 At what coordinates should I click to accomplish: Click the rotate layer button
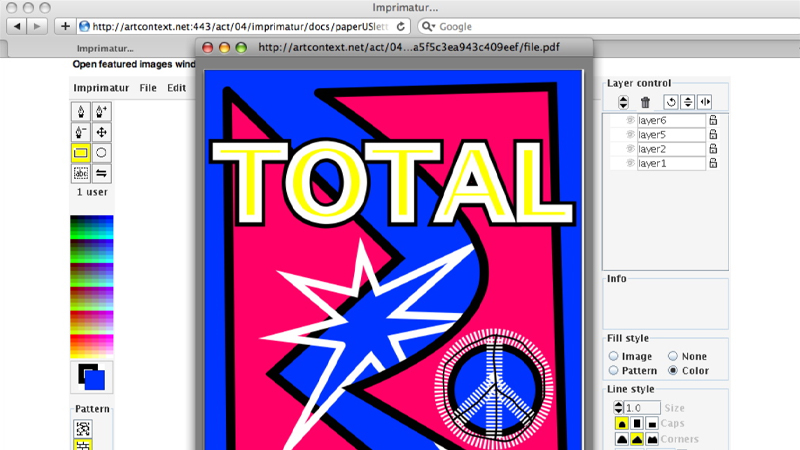[671, 102]
